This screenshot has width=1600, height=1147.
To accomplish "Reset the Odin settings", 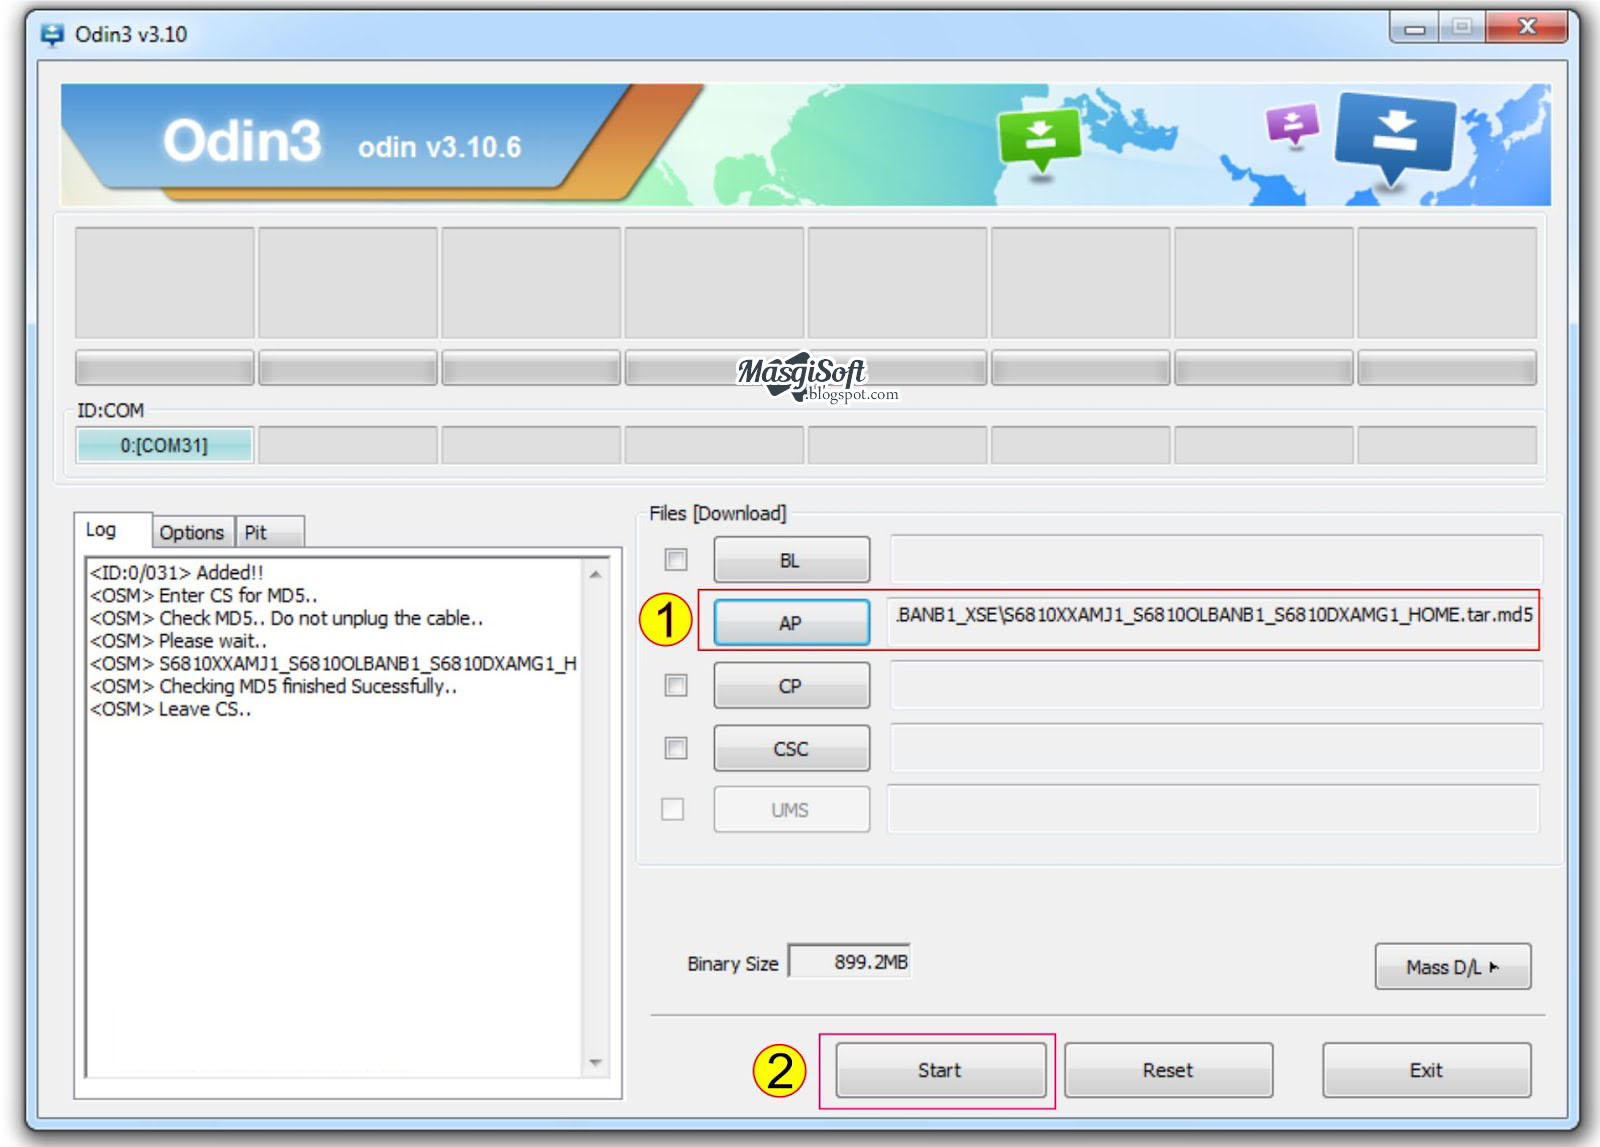I will [1168, 1070].
